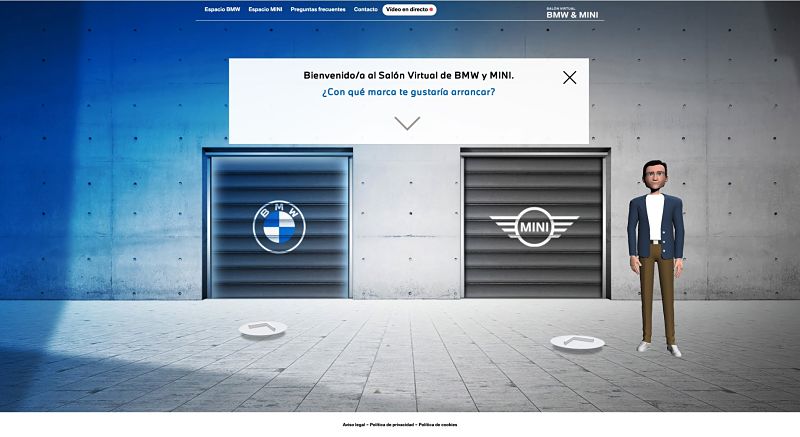The image size is (800, 437).
Task: Select the MINI winged logo on the door
Action: click(x=534, y=227)
